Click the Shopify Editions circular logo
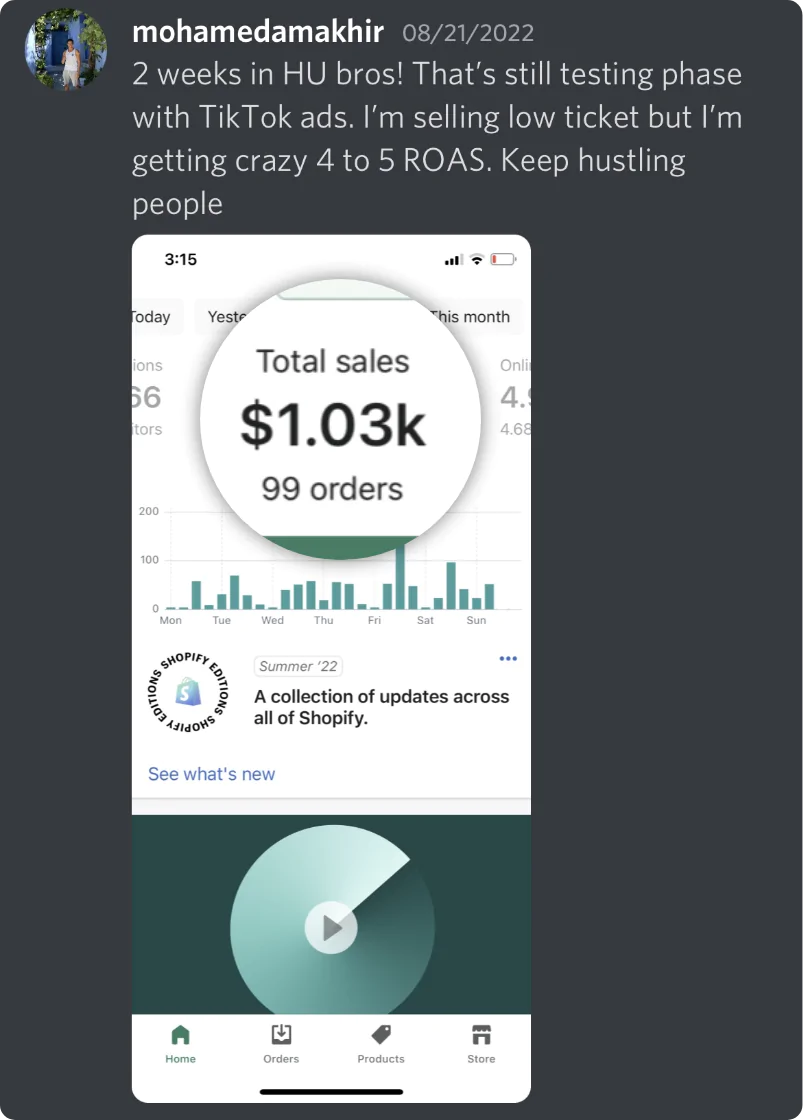Viewport: 803px width, 1120px height. 190,691
